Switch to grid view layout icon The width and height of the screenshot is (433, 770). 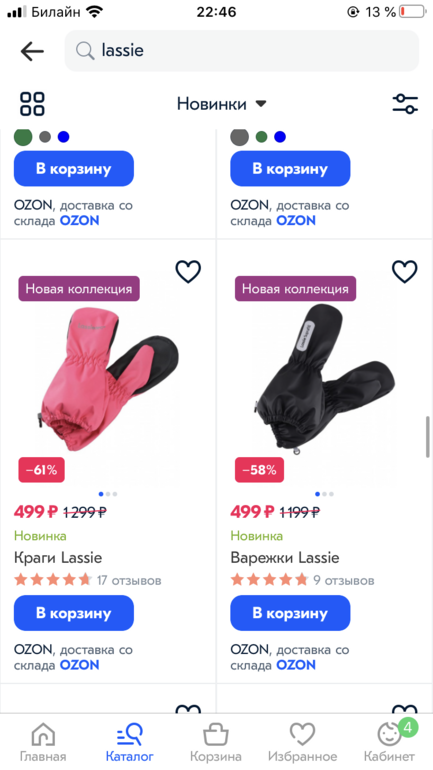tap(32, 104)
